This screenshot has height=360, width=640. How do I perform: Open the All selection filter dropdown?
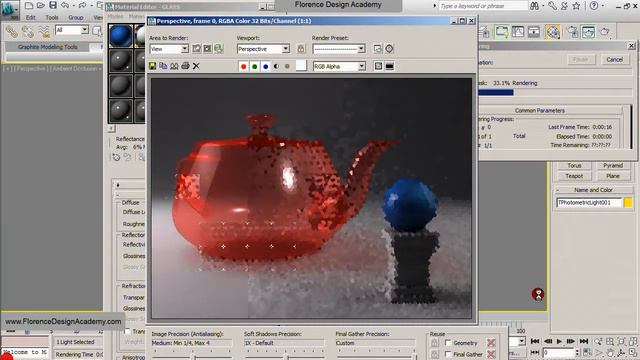[x=84, y=30]
